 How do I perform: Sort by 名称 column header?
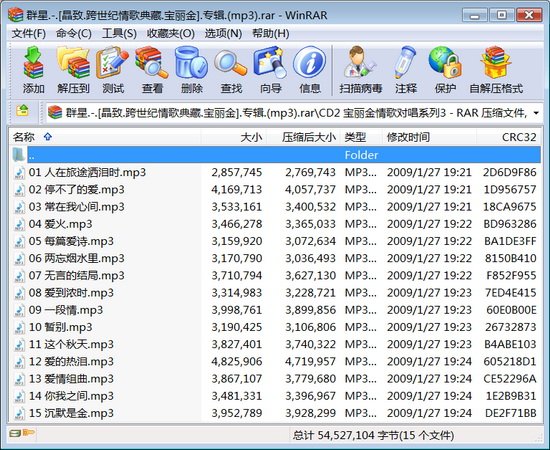(105, 137)
